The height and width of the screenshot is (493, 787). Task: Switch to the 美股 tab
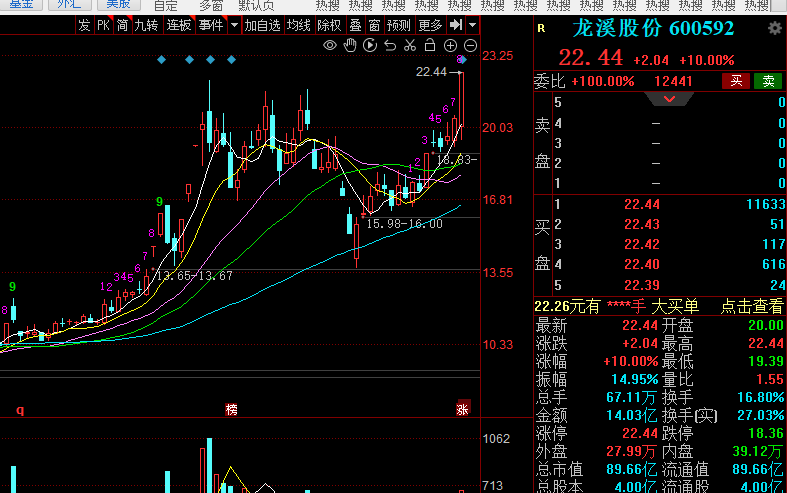tap(118, 5)
